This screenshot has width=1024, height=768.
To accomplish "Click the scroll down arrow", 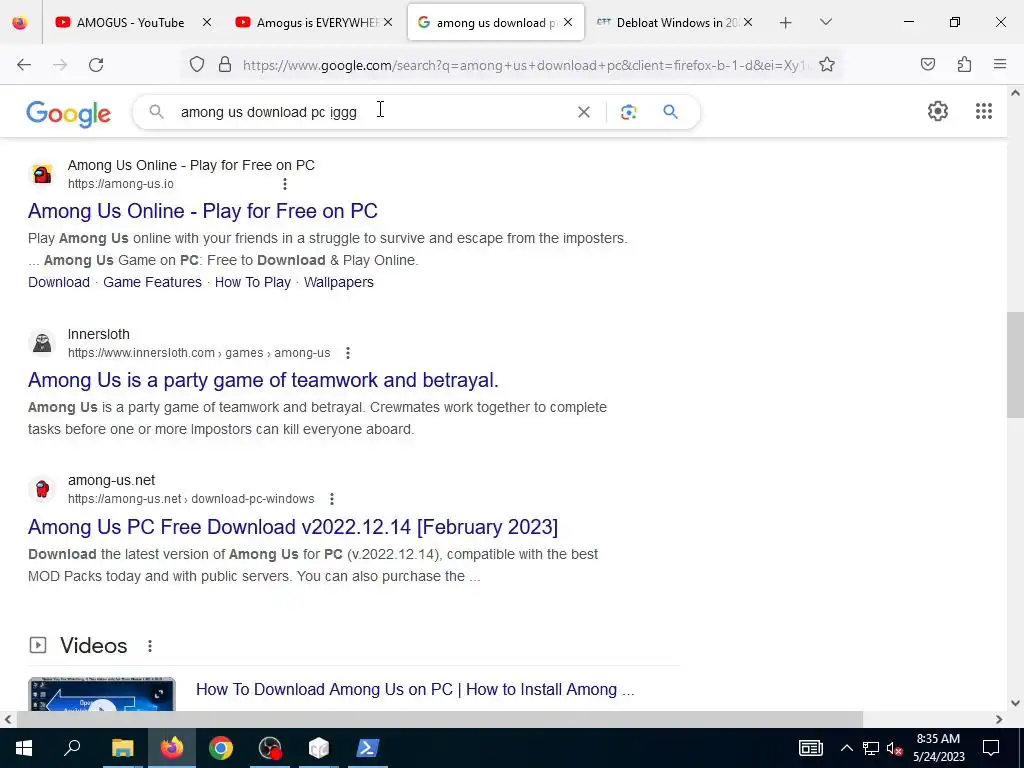I will coord(1015,703).
